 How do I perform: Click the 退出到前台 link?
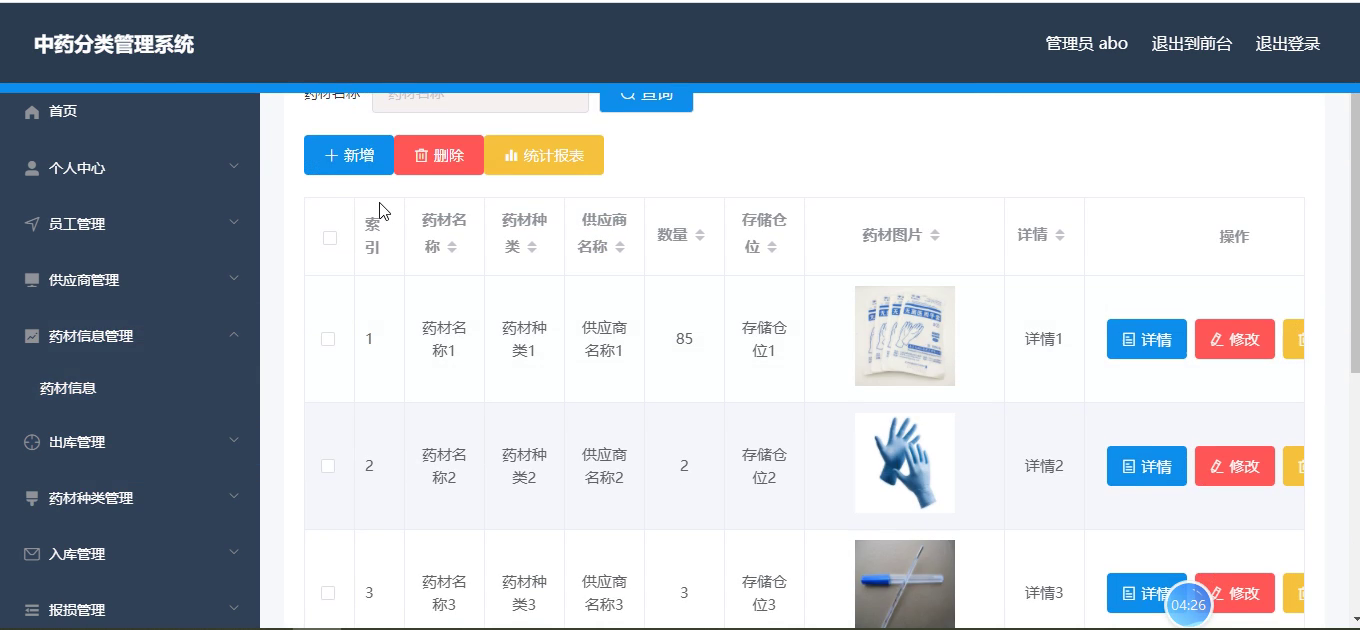pos(1192,44)
